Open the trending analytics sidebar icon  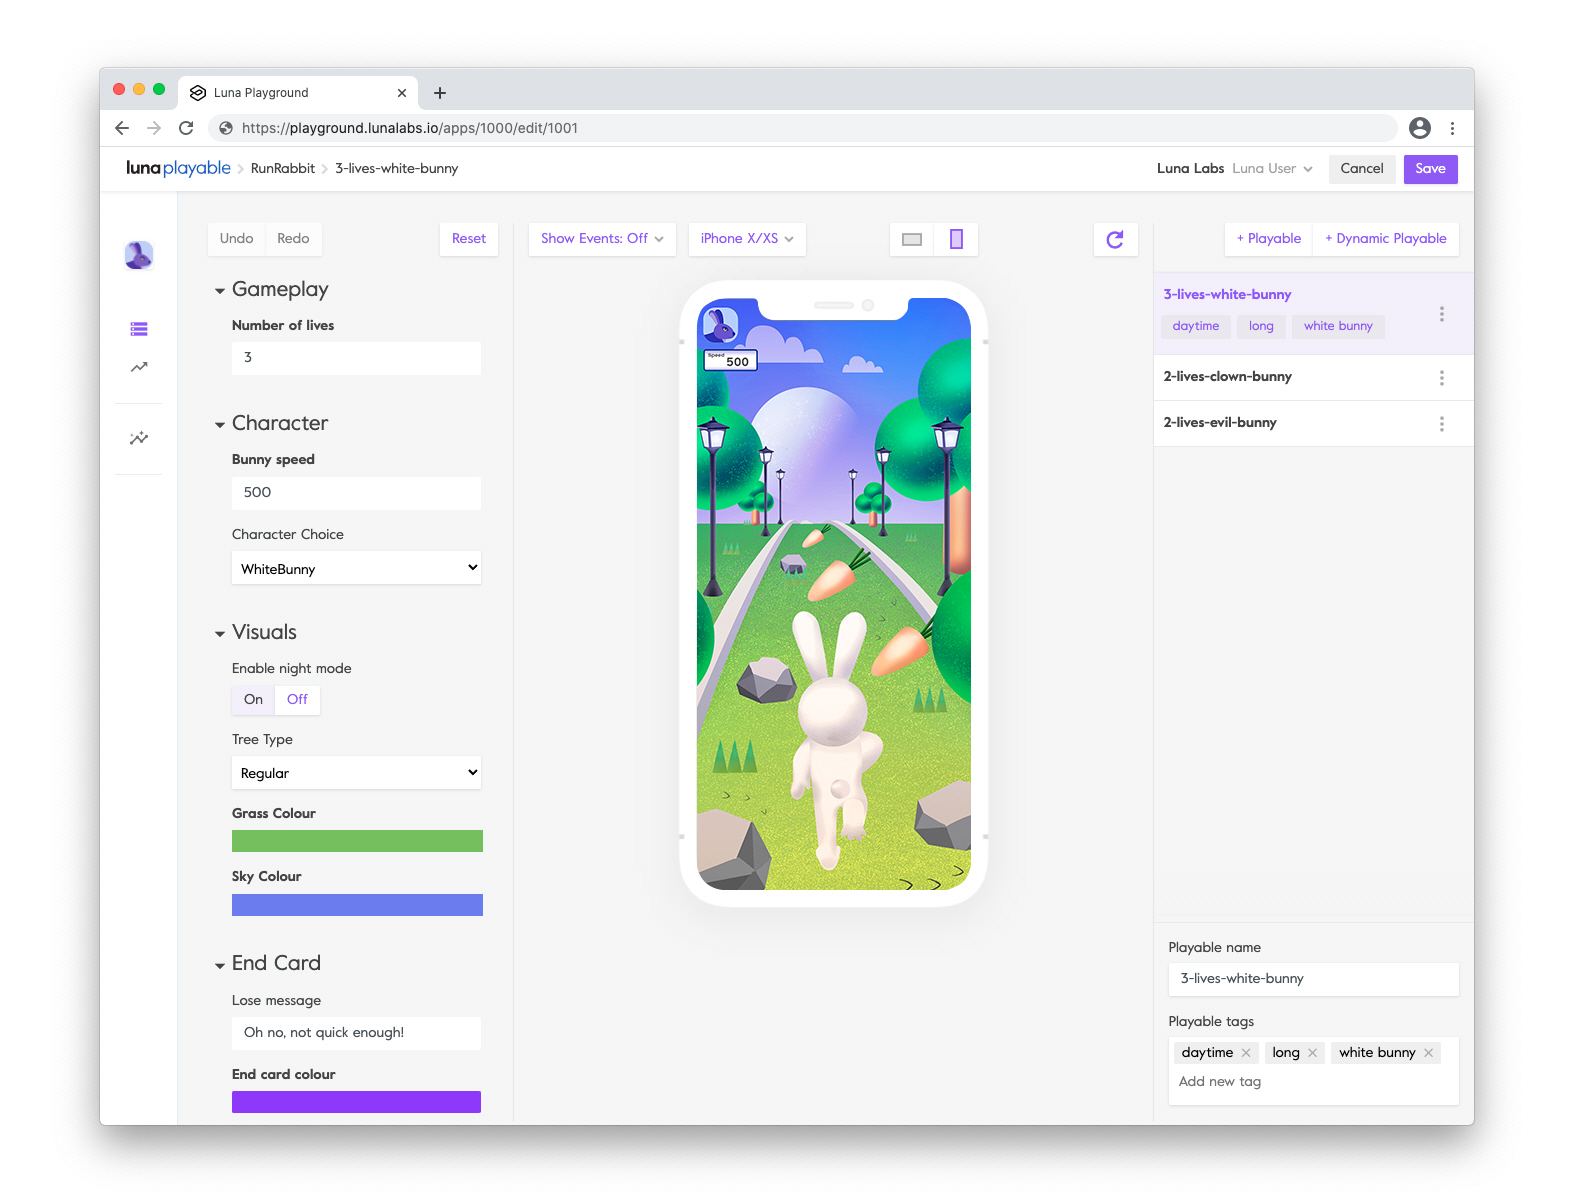(139, 367)
